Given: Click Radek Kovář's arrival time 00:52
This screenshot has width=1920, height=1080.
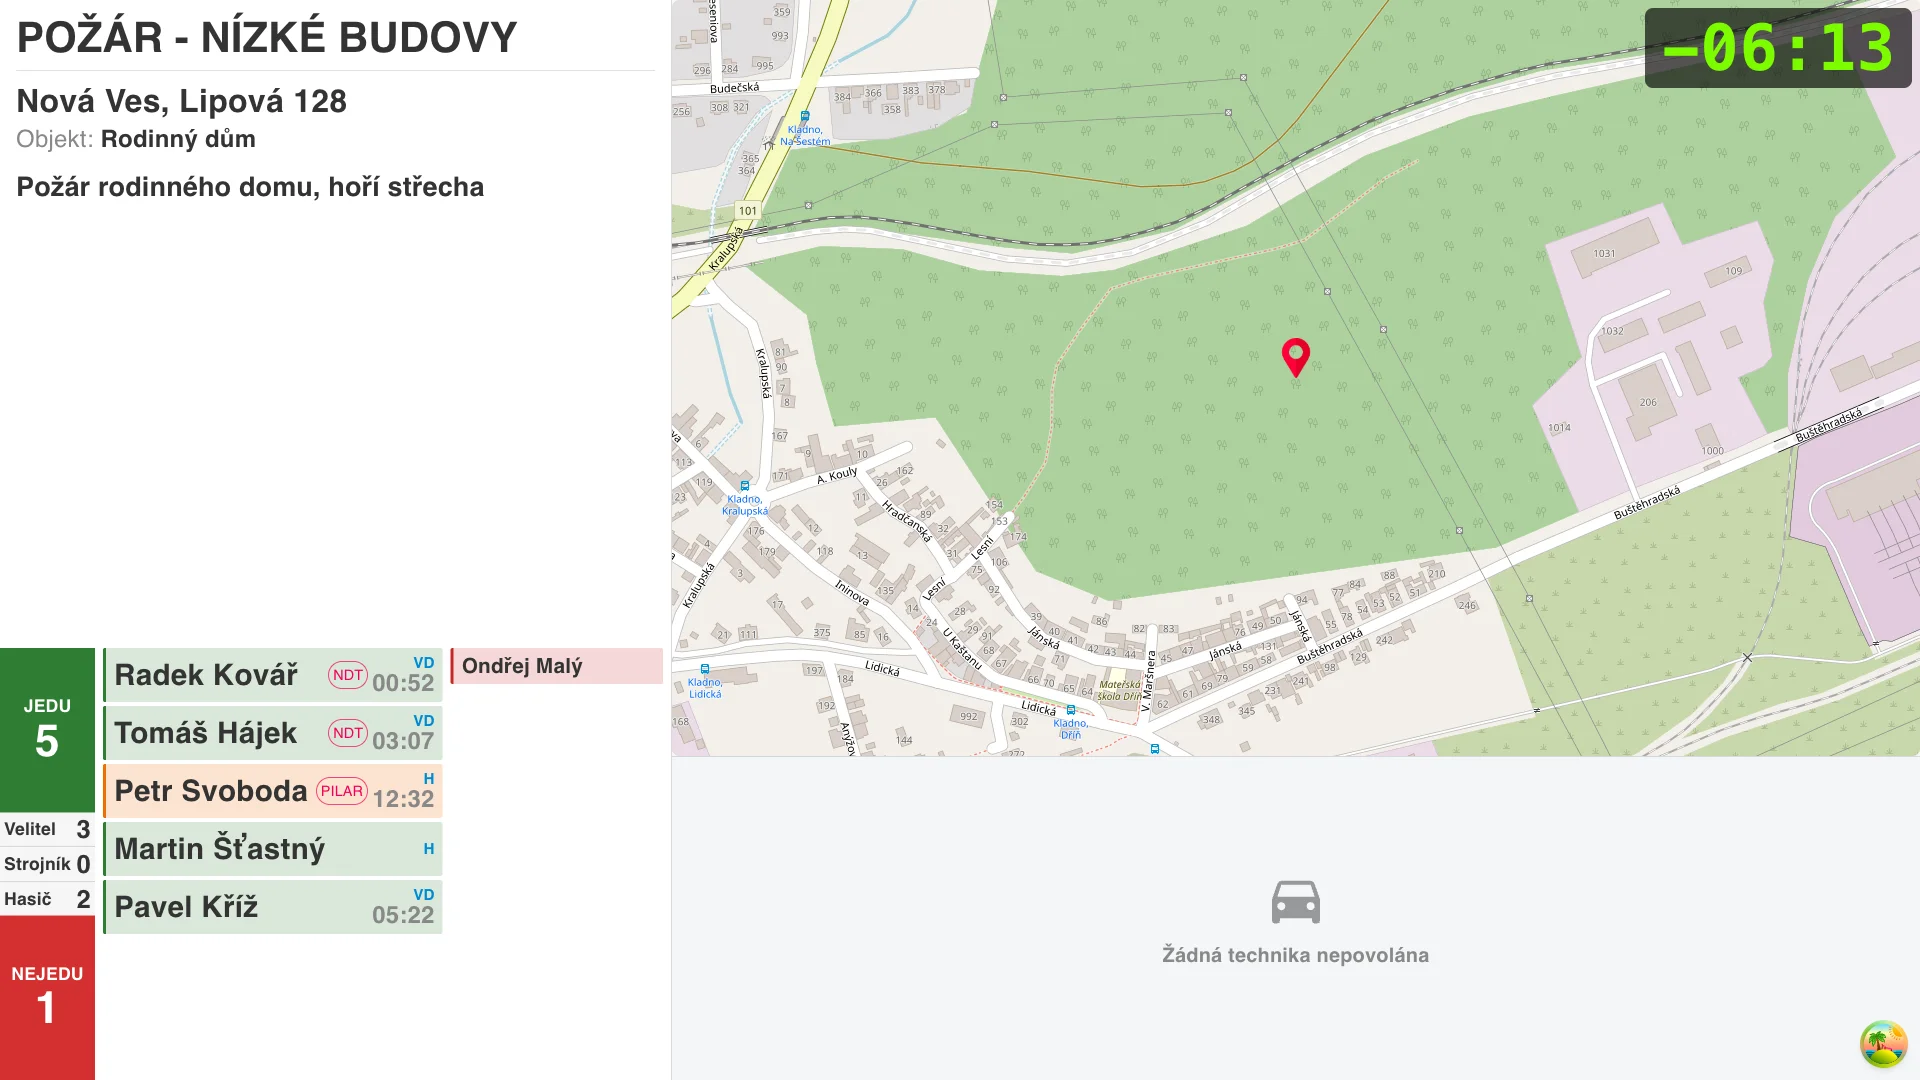Looking at the screenshot, I should pyautogui.click(x=403, y=683).
